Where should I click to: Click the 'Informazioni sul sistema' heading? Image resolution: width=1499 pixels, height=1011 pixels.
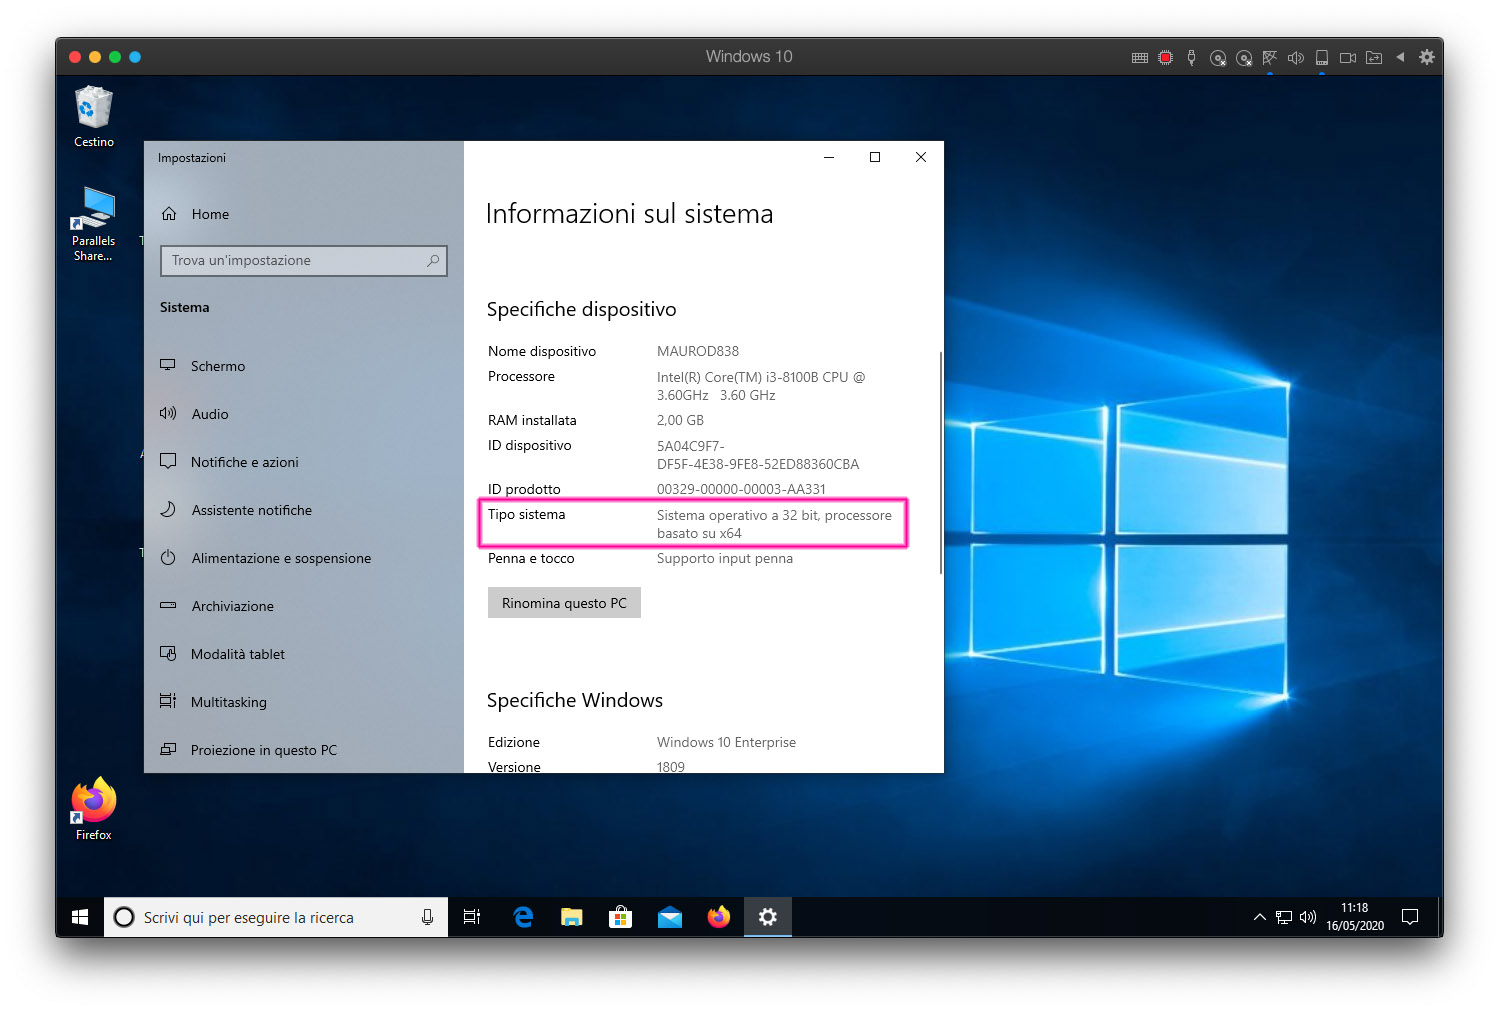click(x=629, y=214)
